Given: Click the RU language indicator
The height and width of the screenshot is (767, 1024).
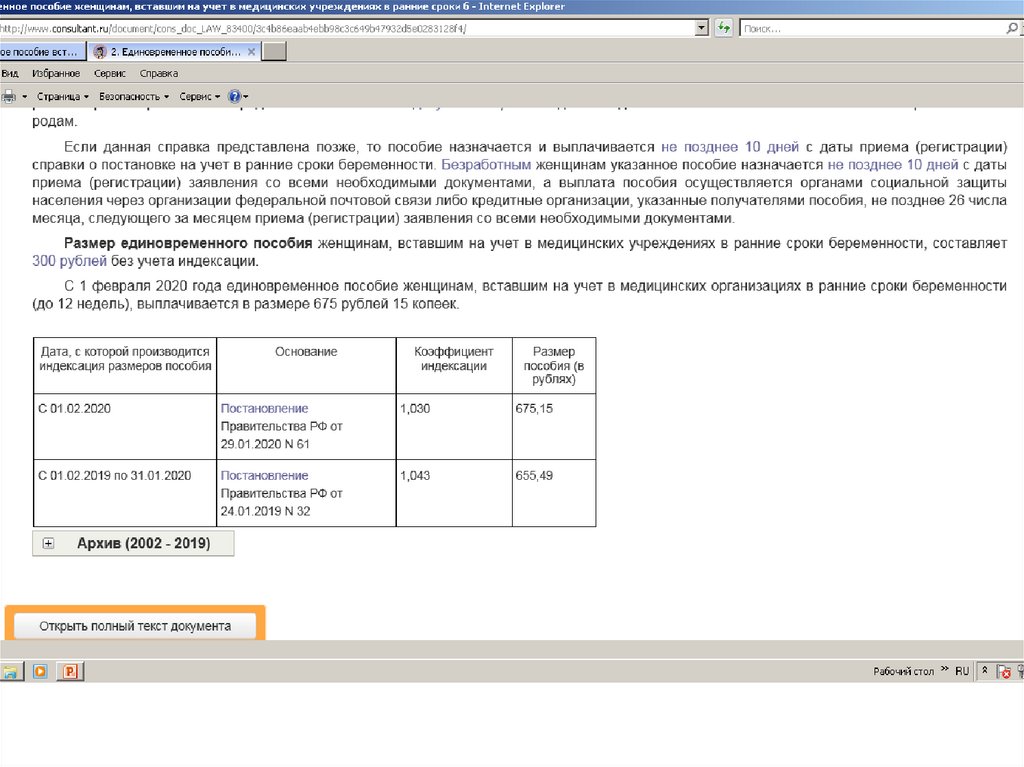Looking at the screenshot, I should pyautogui.click(x=962, y=671).
